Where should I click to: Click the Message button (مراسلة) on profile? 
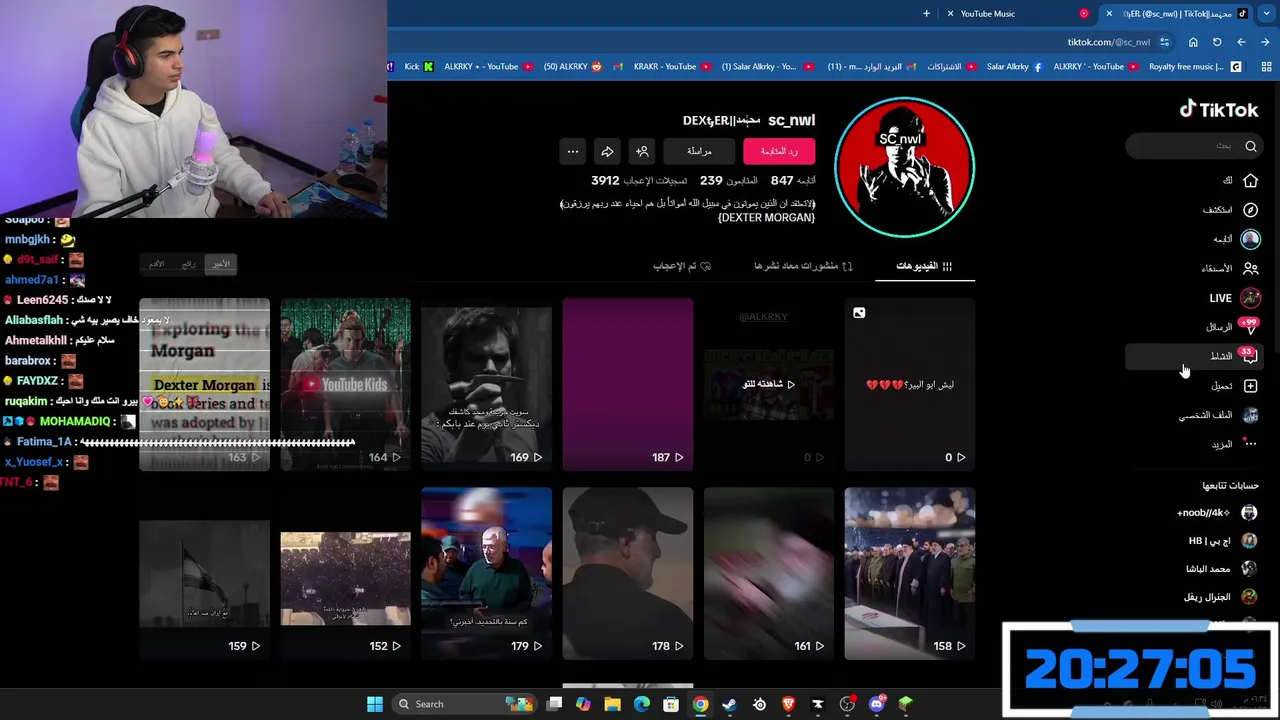tap(699, 151)
